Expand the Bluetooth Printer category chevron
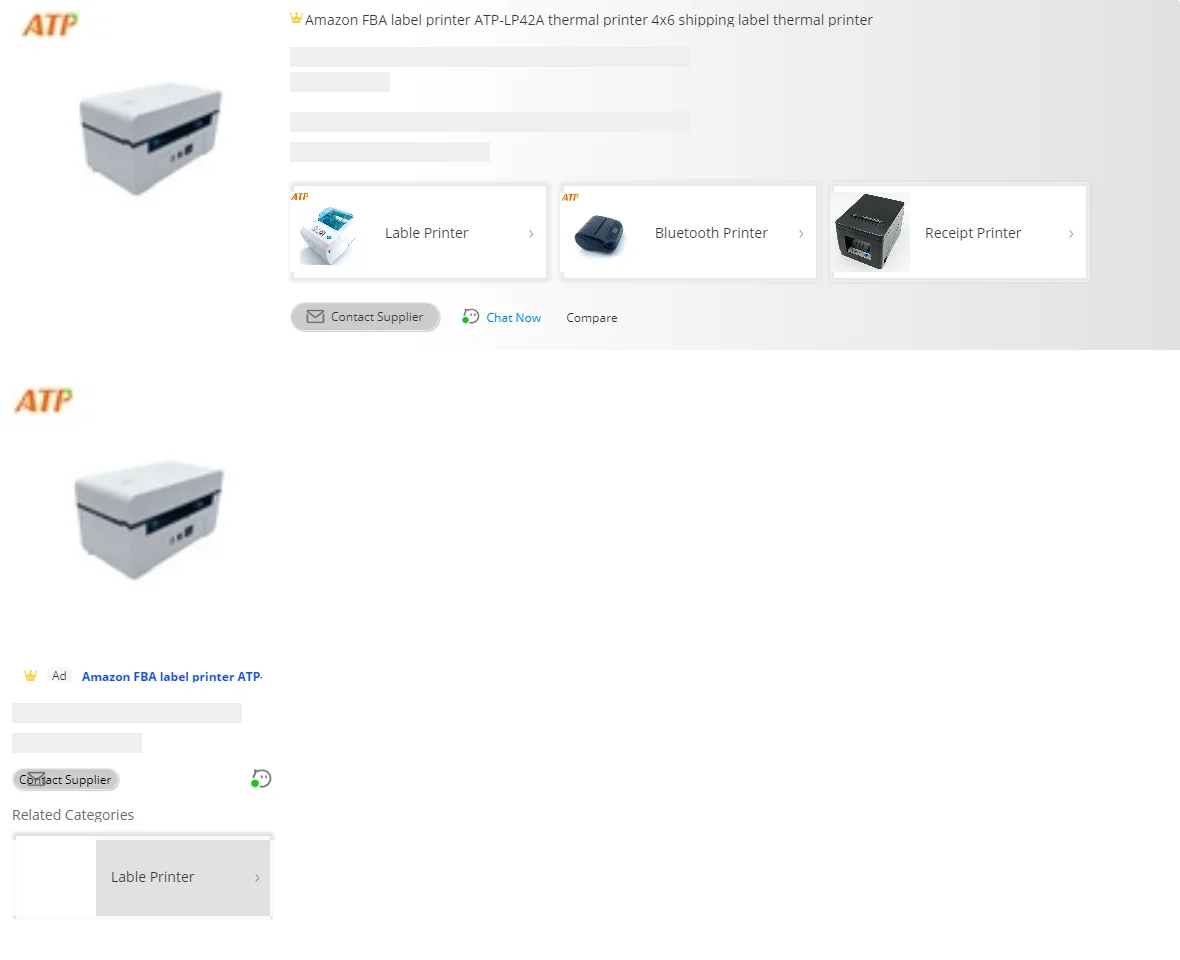The image size is (1180, 960). pos(801,234)
